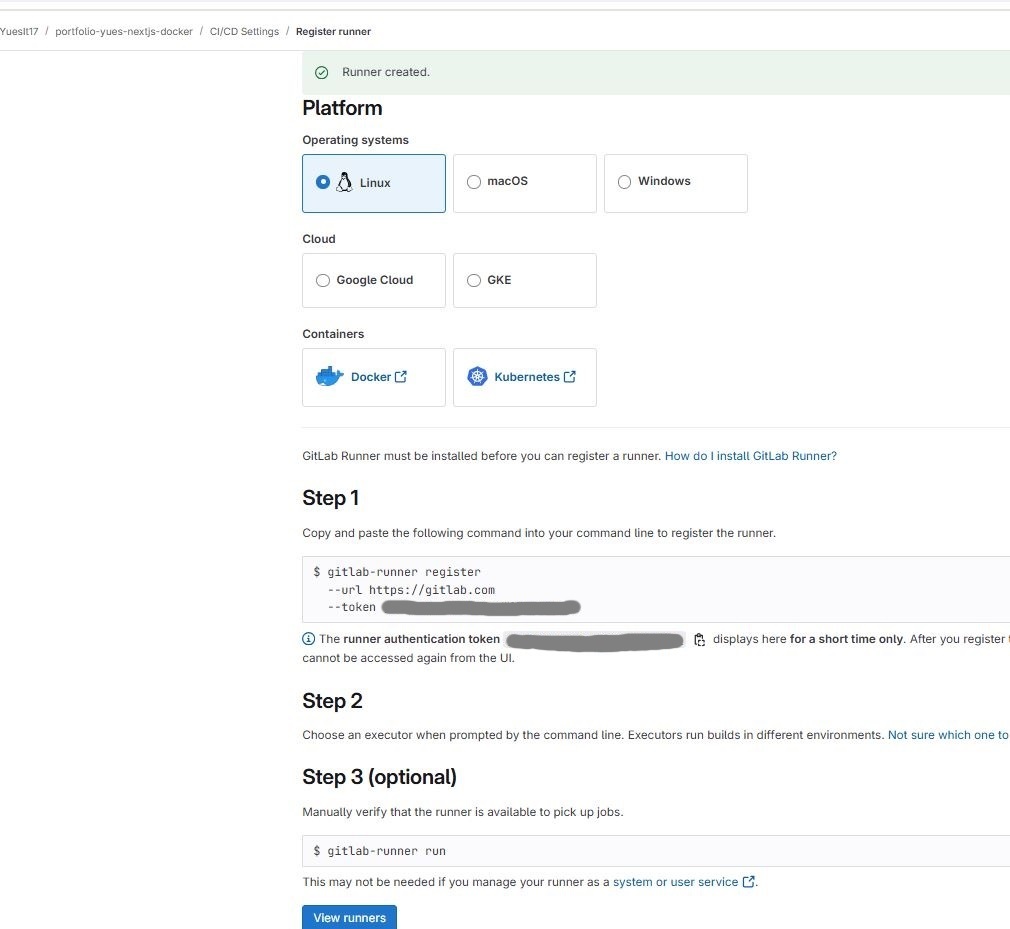
Task: Click external link icon beside Kubernetes
Action: [x=569, y=376]
